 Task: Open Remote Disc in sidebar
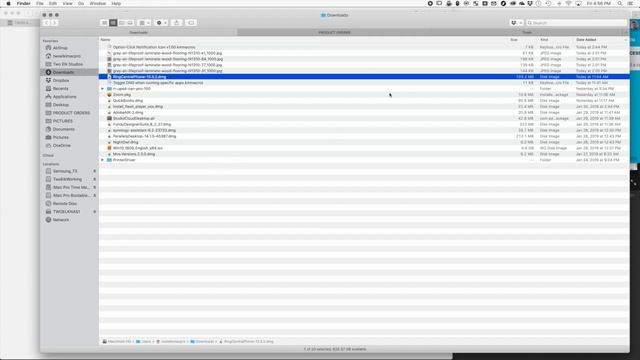(x=64, y=204)
